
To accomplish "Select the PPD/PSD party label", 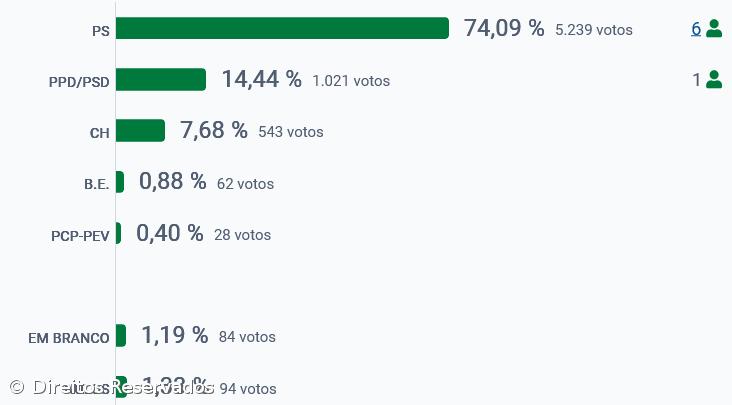I will [x=79, y=82].
